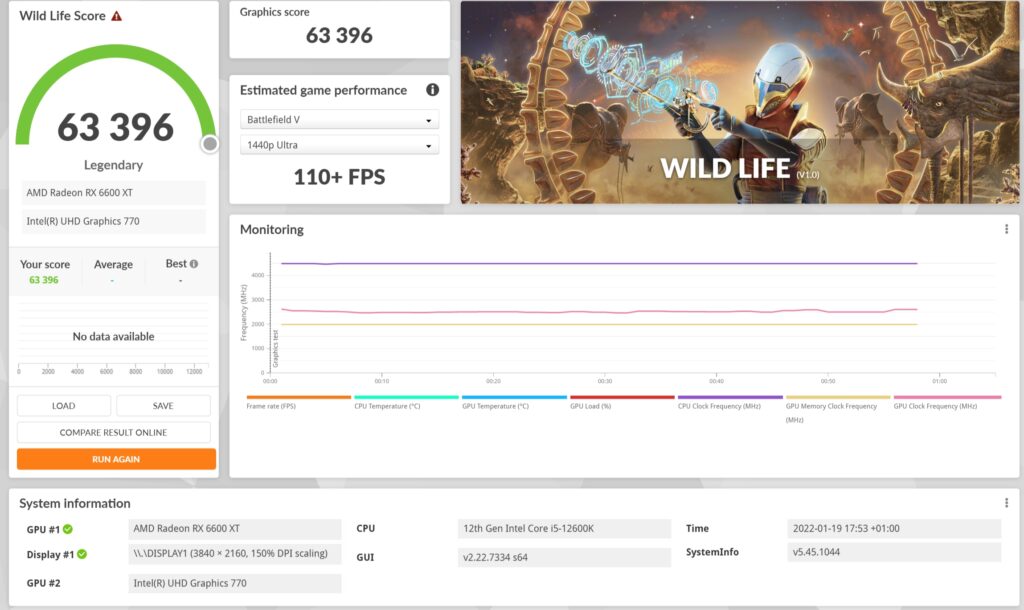Click the orange Frame rate color bar

coord(298,397)
